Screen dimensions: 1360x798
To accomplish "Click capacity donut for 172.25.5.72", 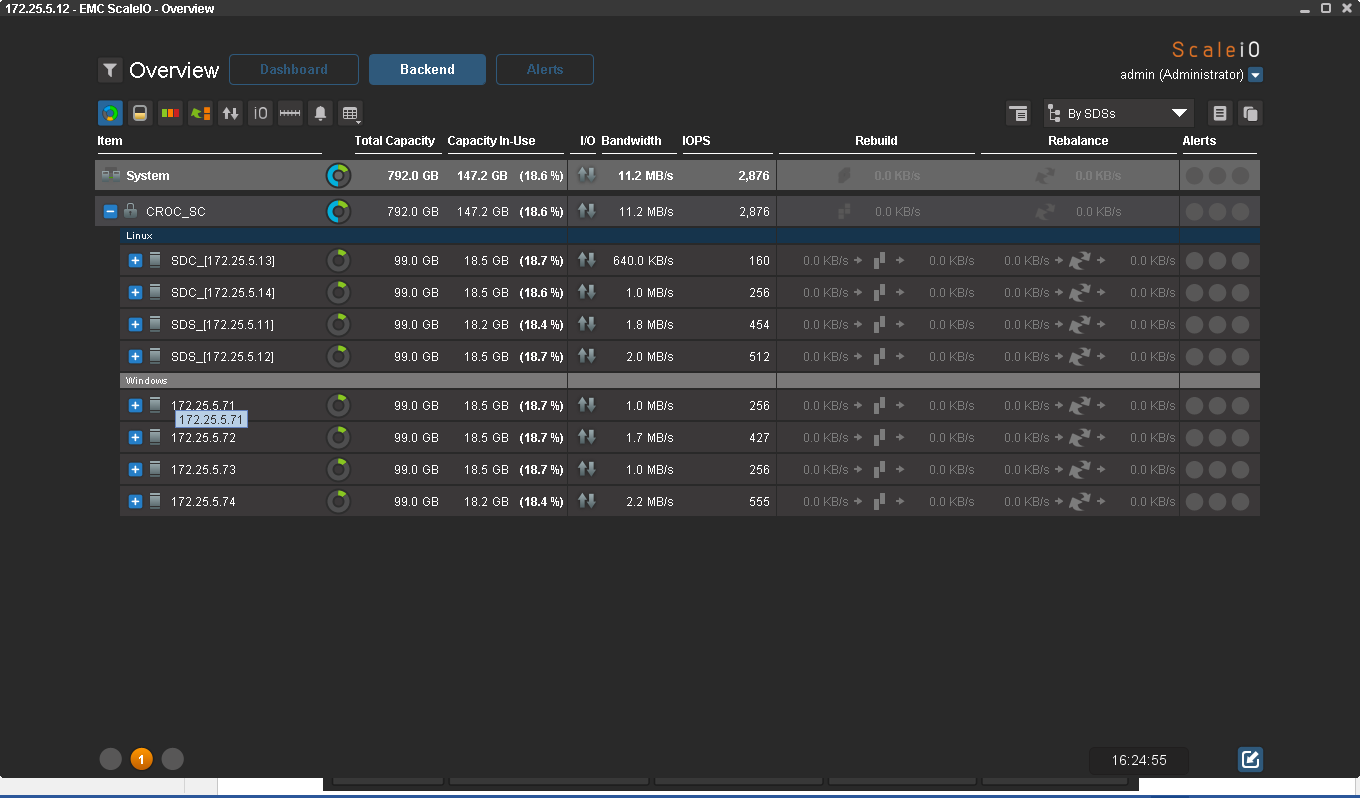I will point(339,438).
